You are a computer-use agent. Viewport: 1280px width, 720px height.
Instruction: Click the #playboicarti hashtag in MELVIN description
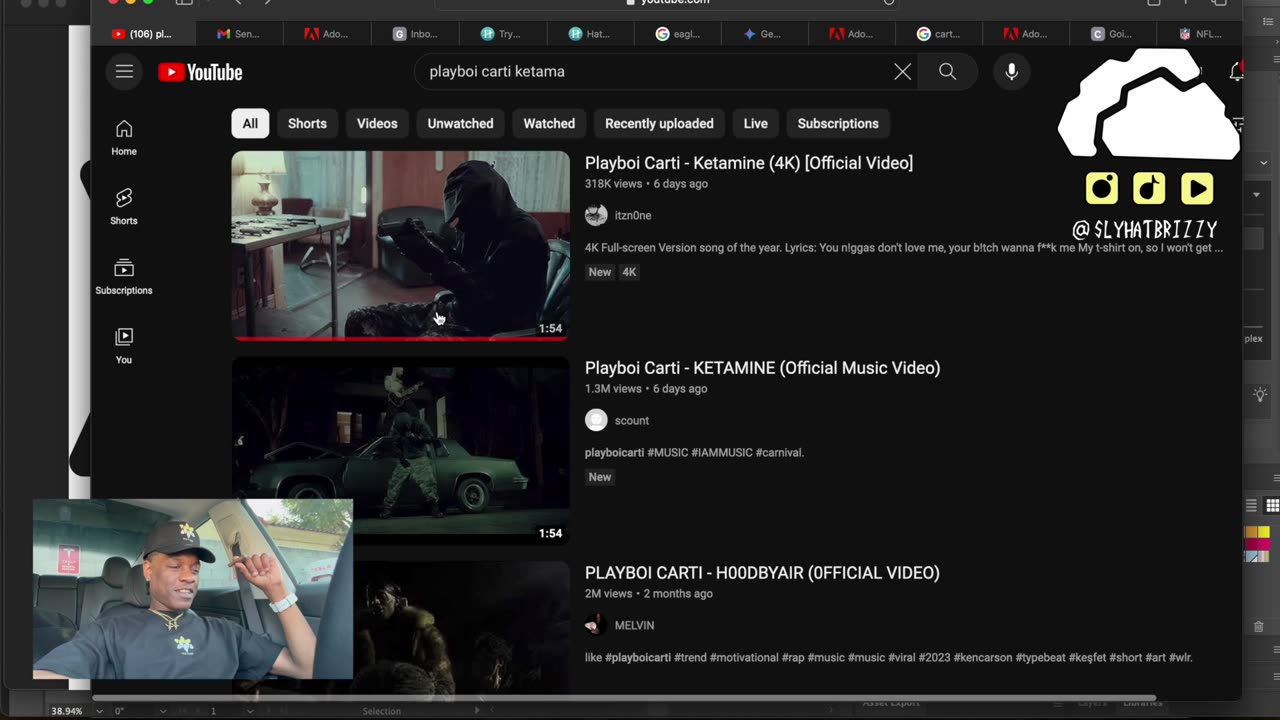638,658
